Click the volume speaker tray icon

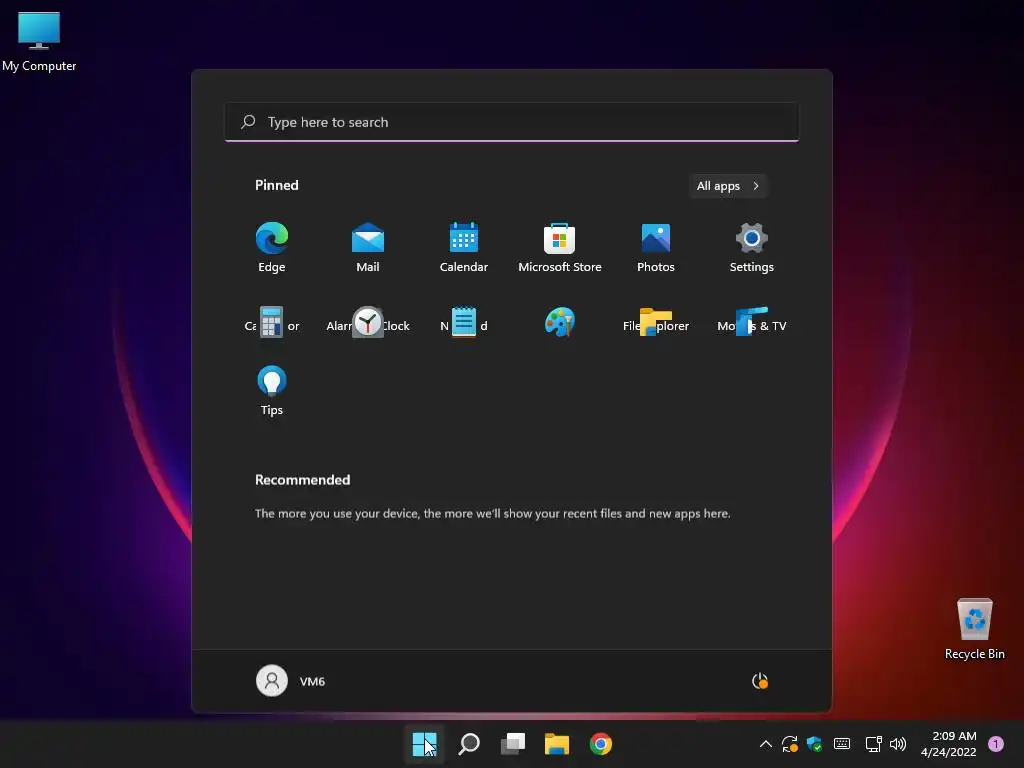[x=898, y=744]
